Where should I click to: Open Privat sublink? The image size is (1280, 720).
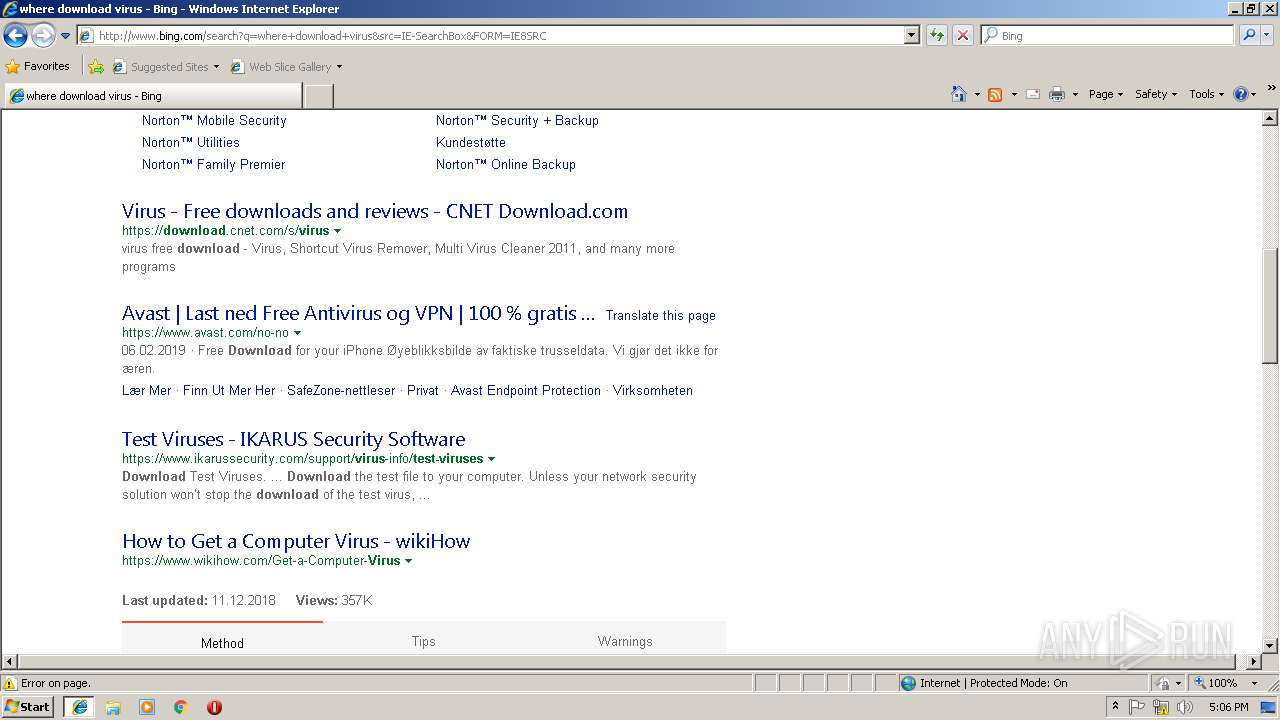pyautogui.click(x=423, y=390)
